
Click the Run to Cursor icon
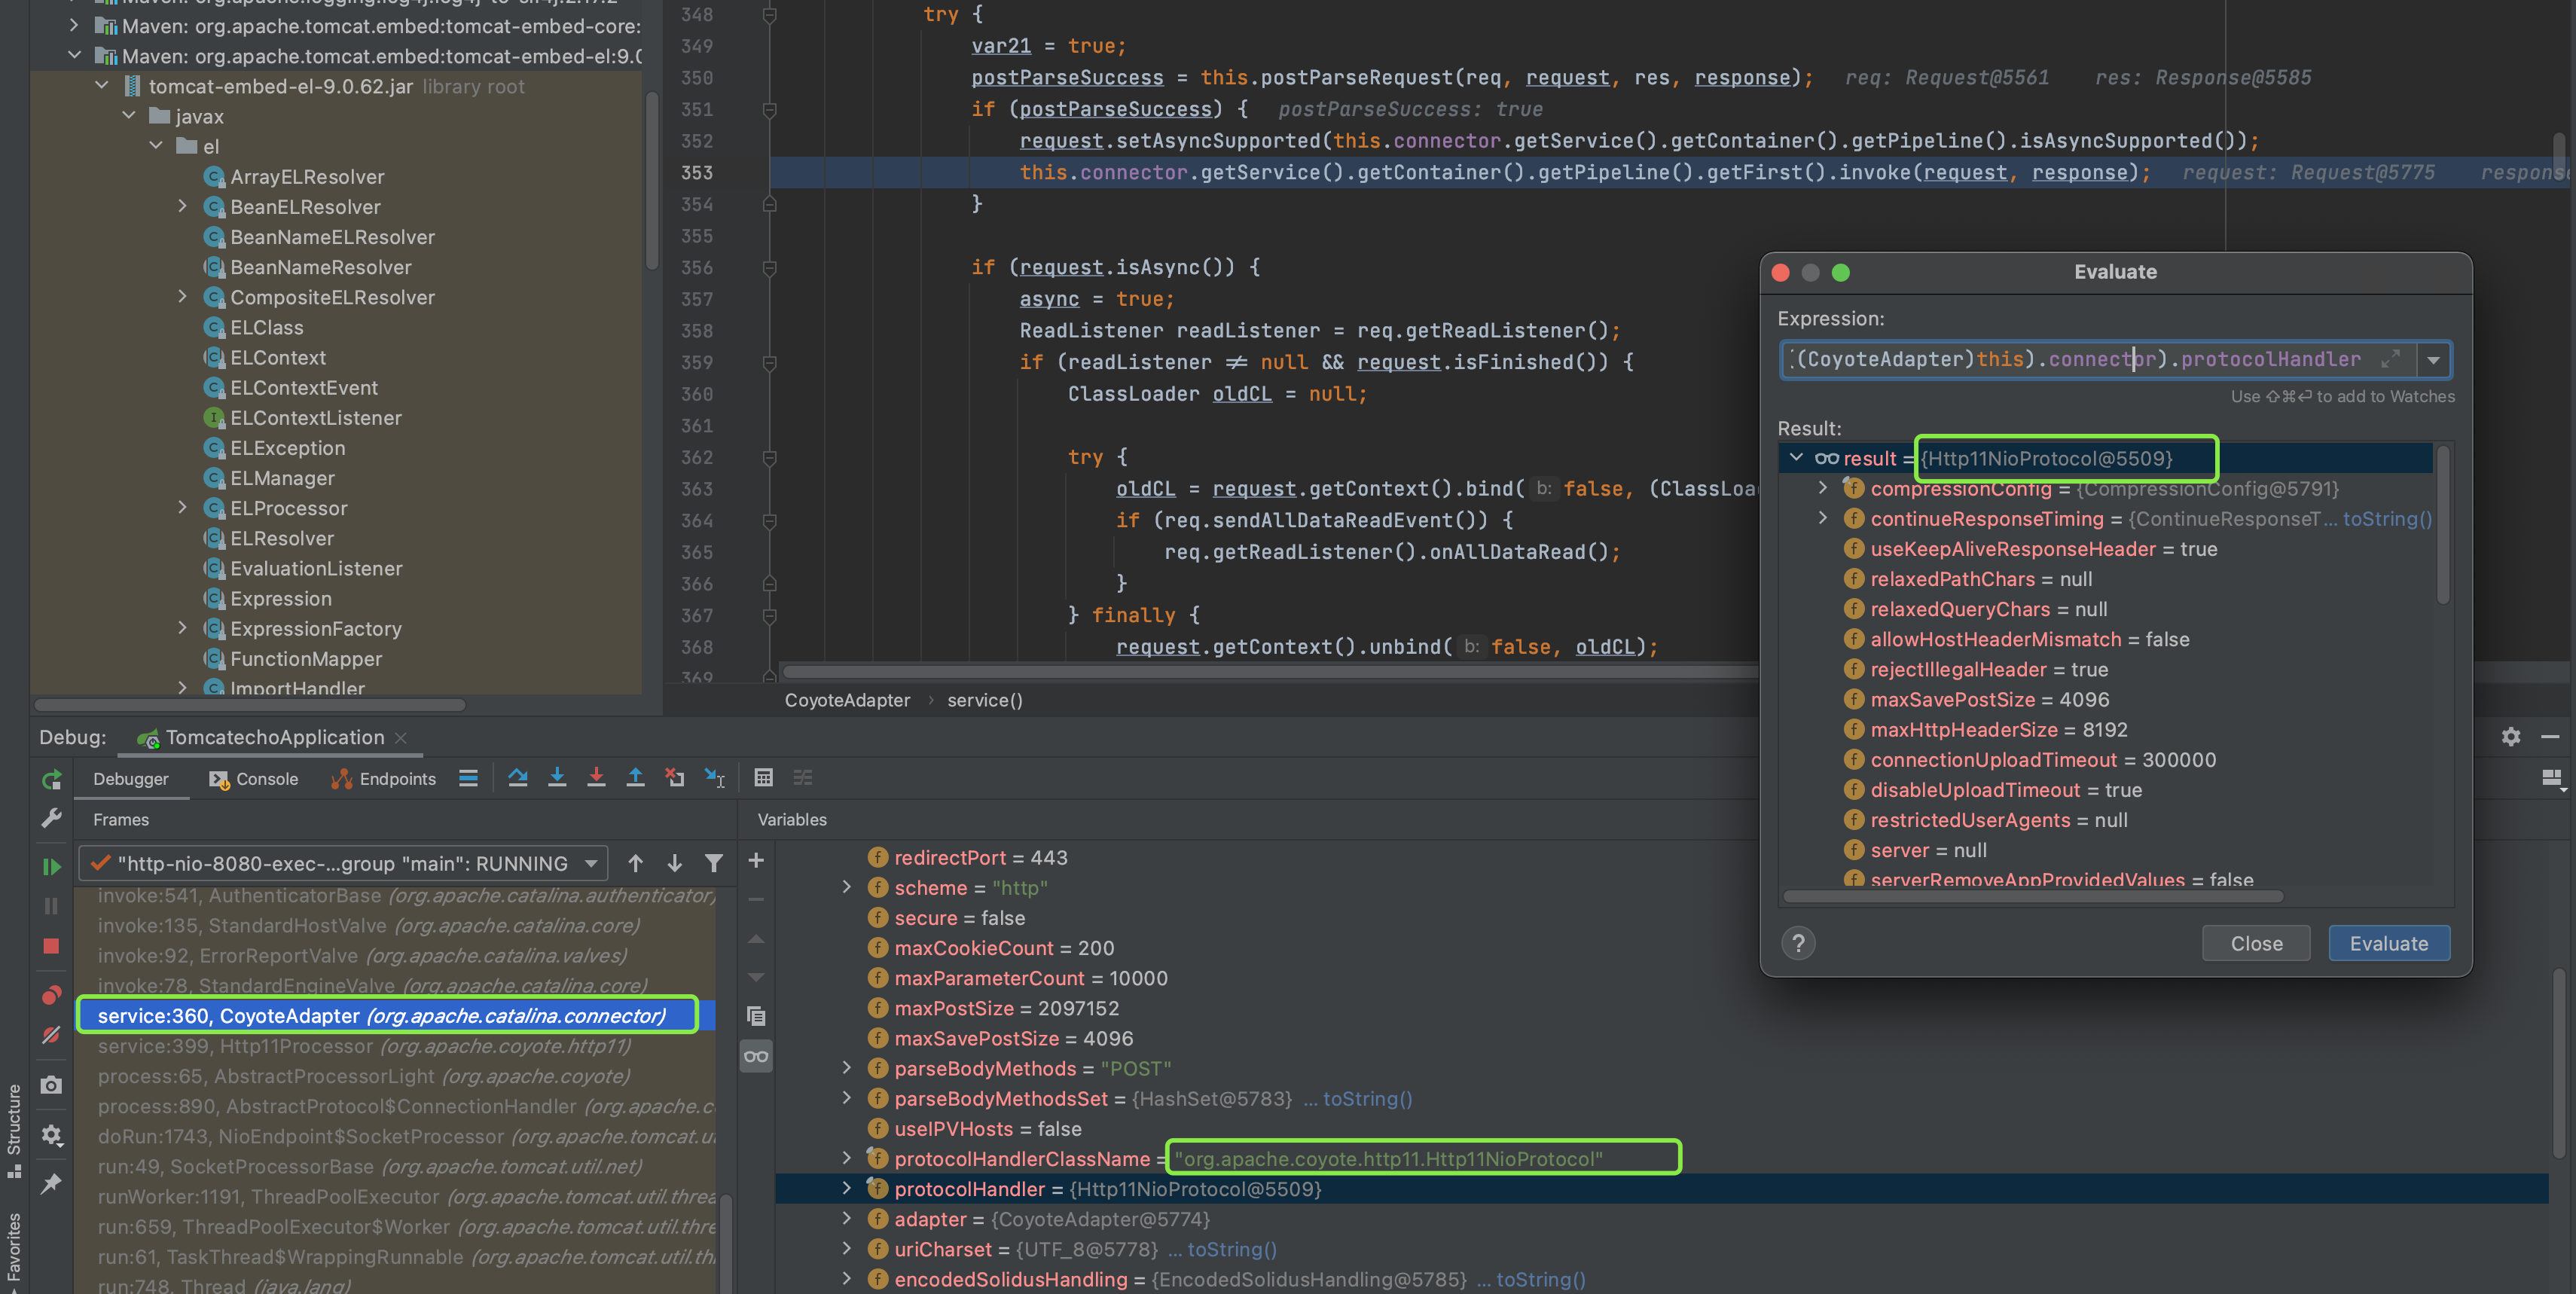point(714,778)
